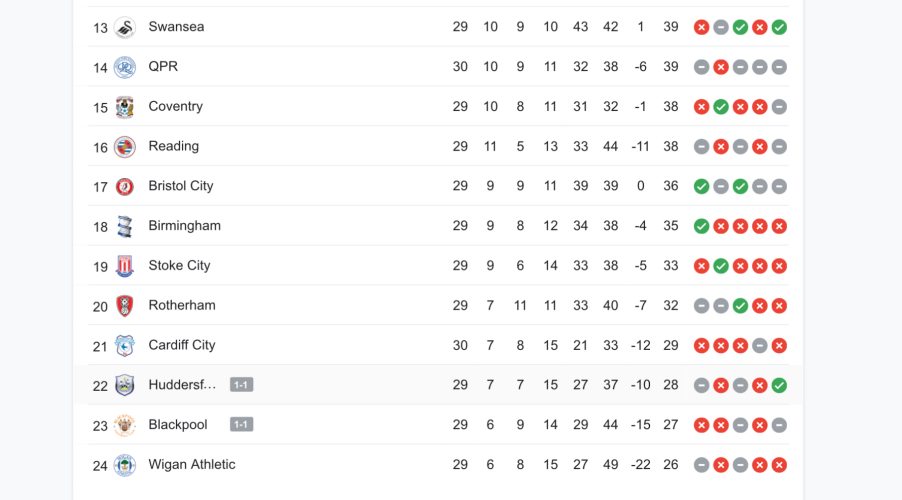Open the Blackpool team name link
902x500 pixels.
[x=178, y=425]
